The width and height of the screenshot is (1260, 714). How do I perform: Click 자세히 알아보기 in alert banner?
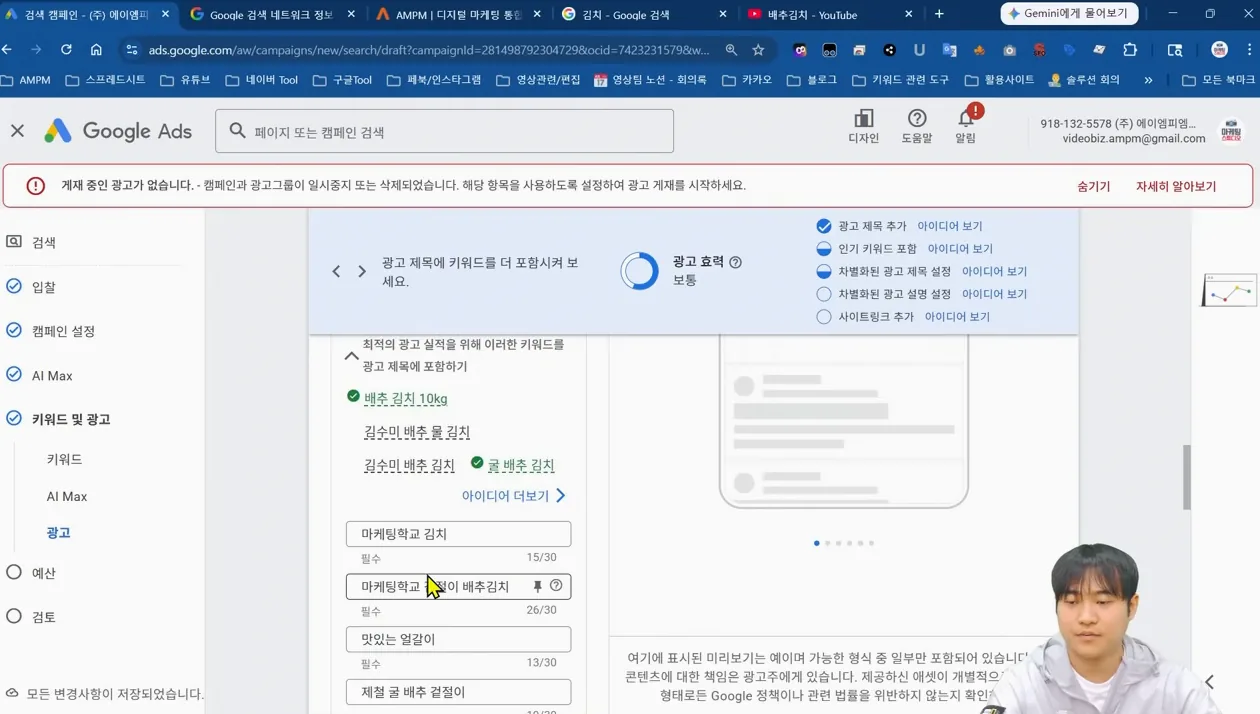1175,186
